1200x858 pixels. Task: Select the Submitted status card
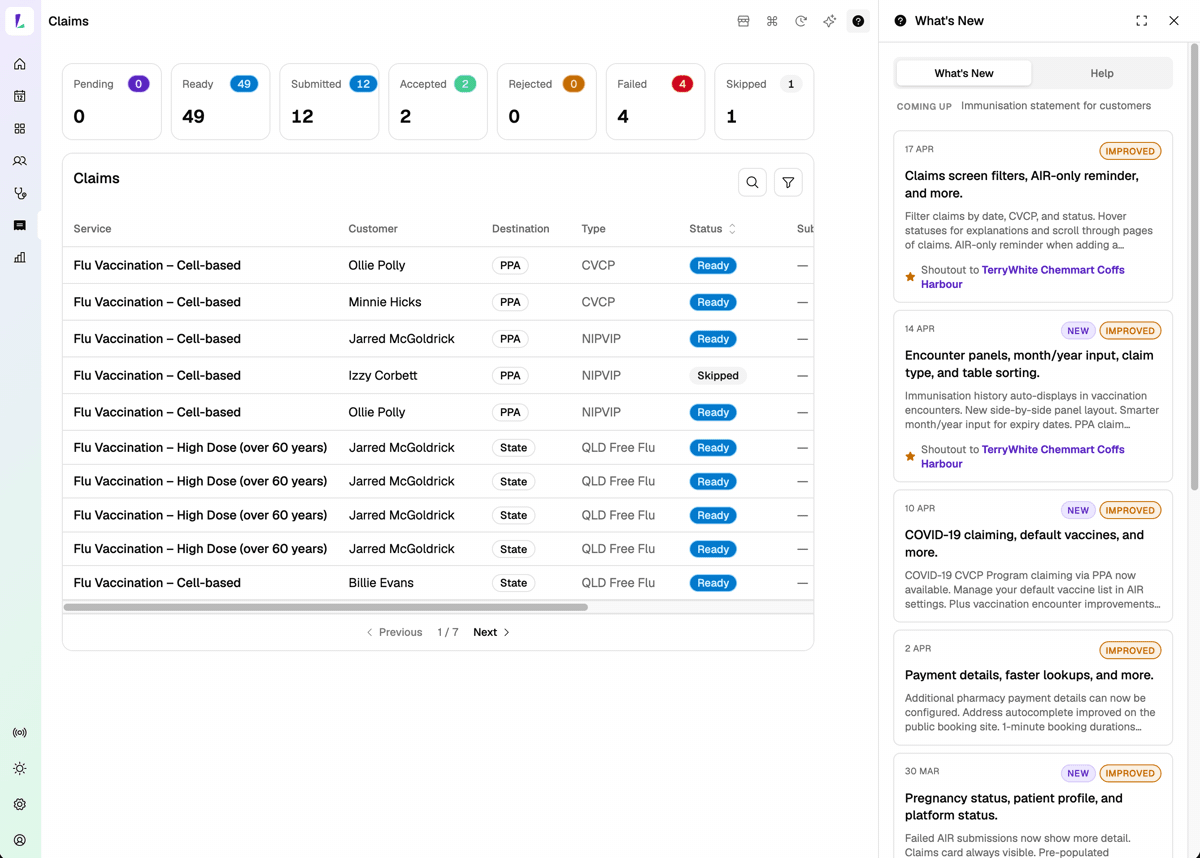point(329,101)
